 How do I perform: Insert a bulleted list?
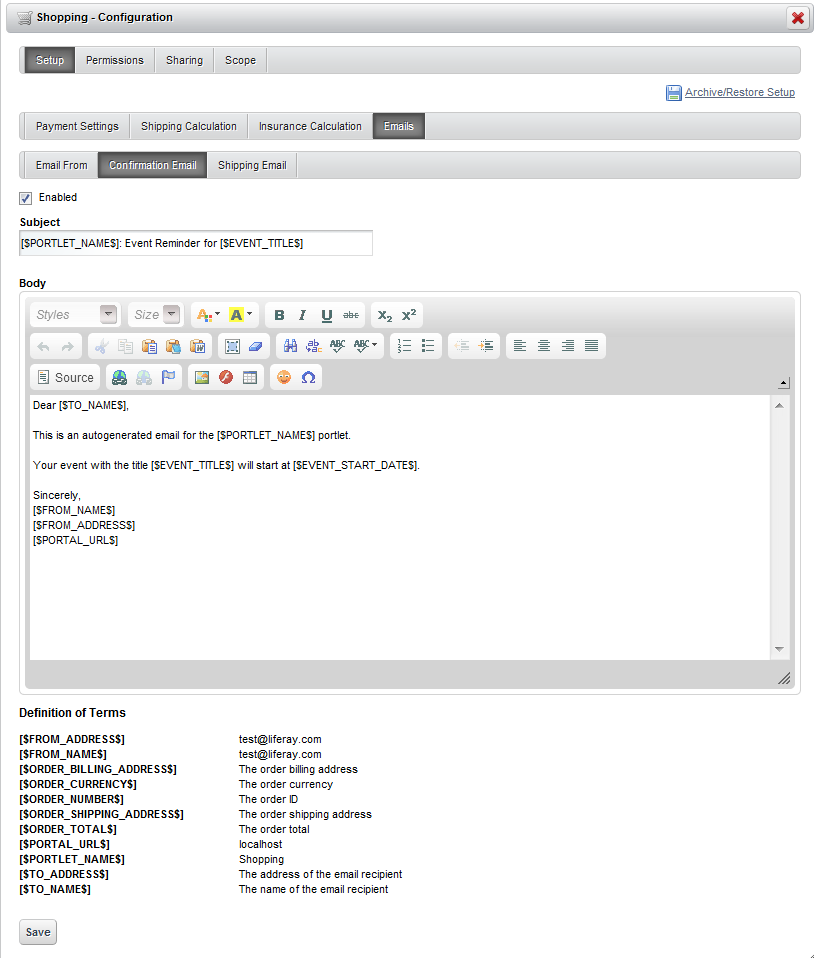tap(428, 346)
